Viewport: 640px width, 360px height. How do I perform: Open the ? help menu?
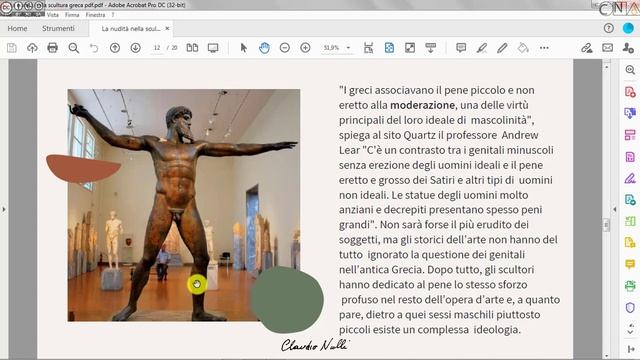click(113, 15)
